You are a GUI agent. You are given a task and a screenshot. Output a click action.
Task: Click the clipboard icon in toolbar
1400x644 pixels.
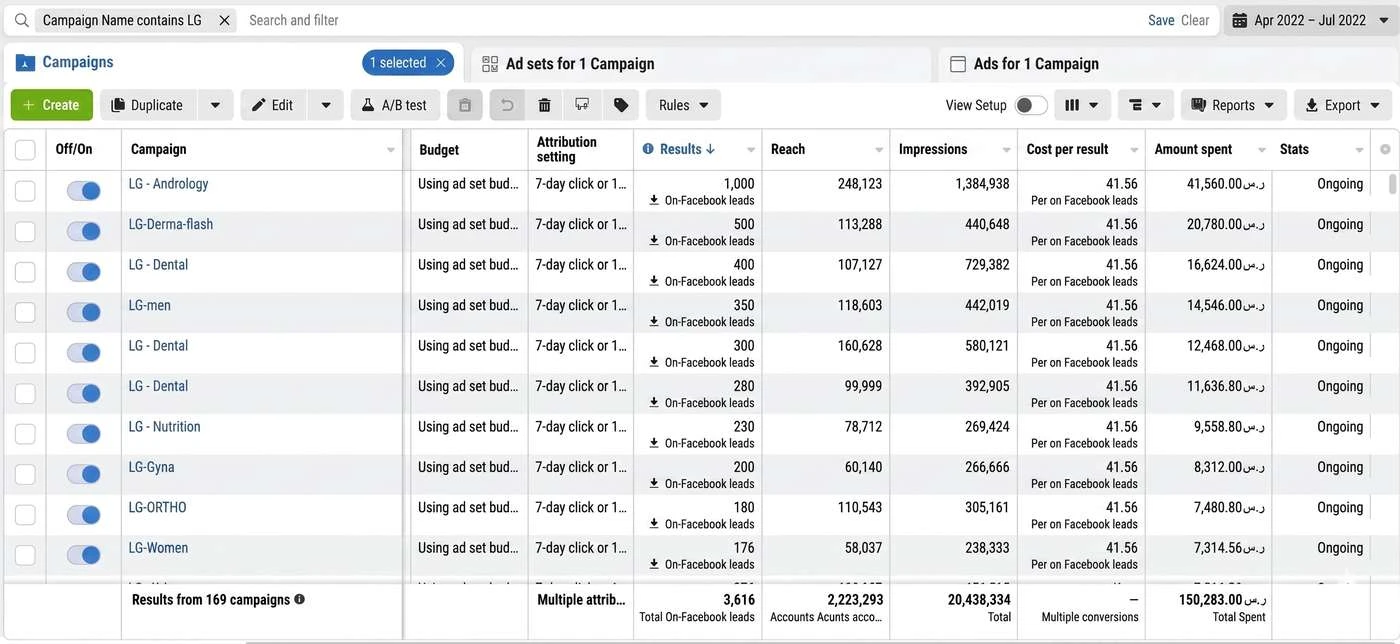coord(465,105)
